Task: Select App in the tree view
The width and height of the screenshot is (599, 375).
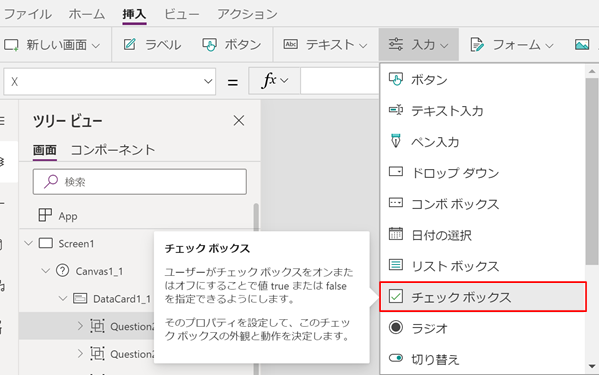Action: (68, 216)
